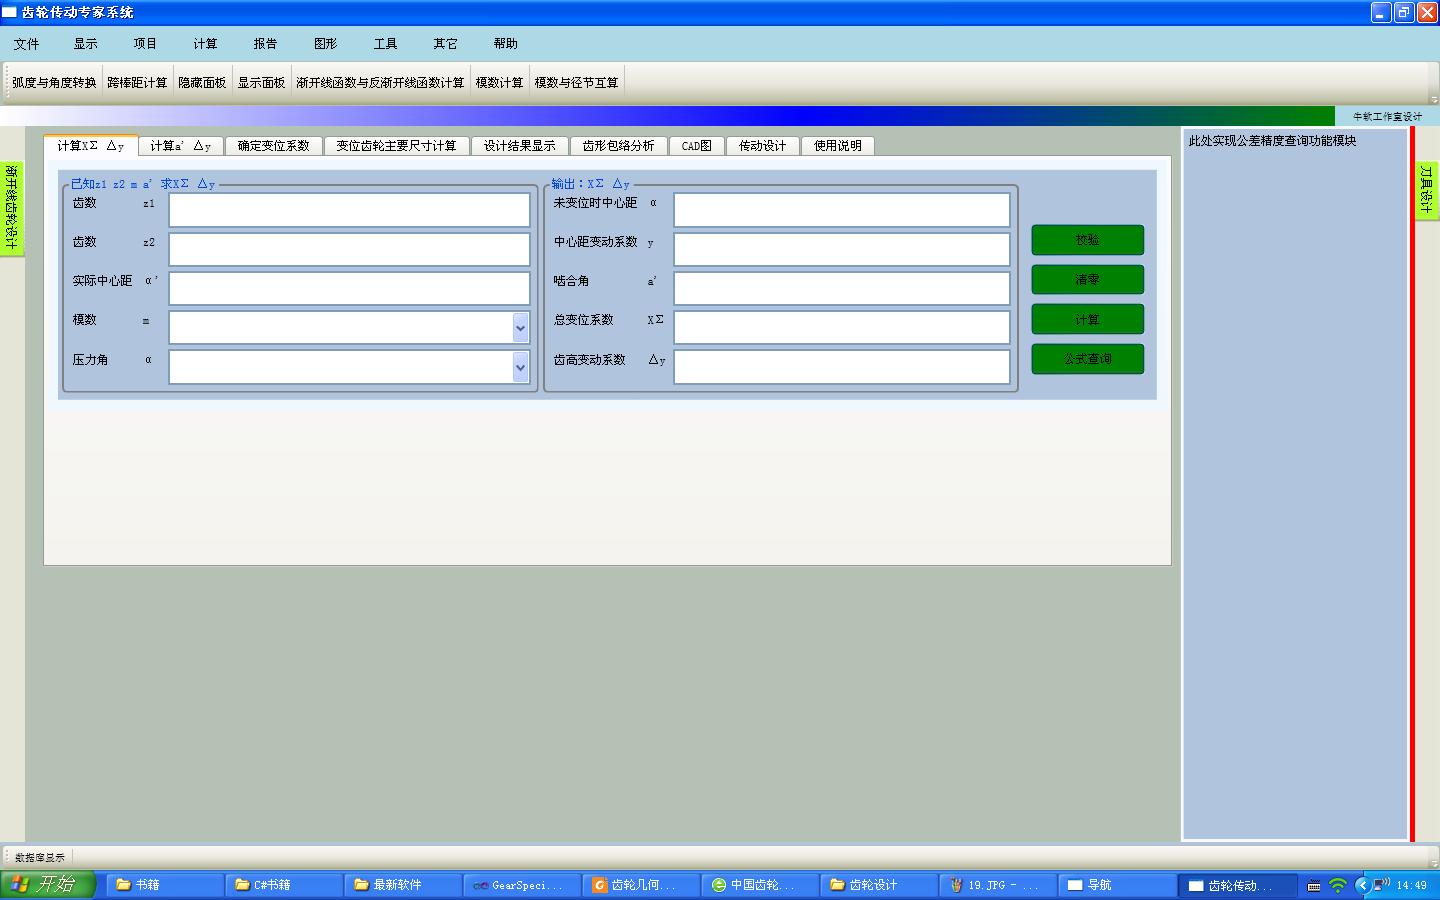Click 模数计算 toolbar button
Image resolution: width=1440 pixels, height=900 pixels.
499,83
